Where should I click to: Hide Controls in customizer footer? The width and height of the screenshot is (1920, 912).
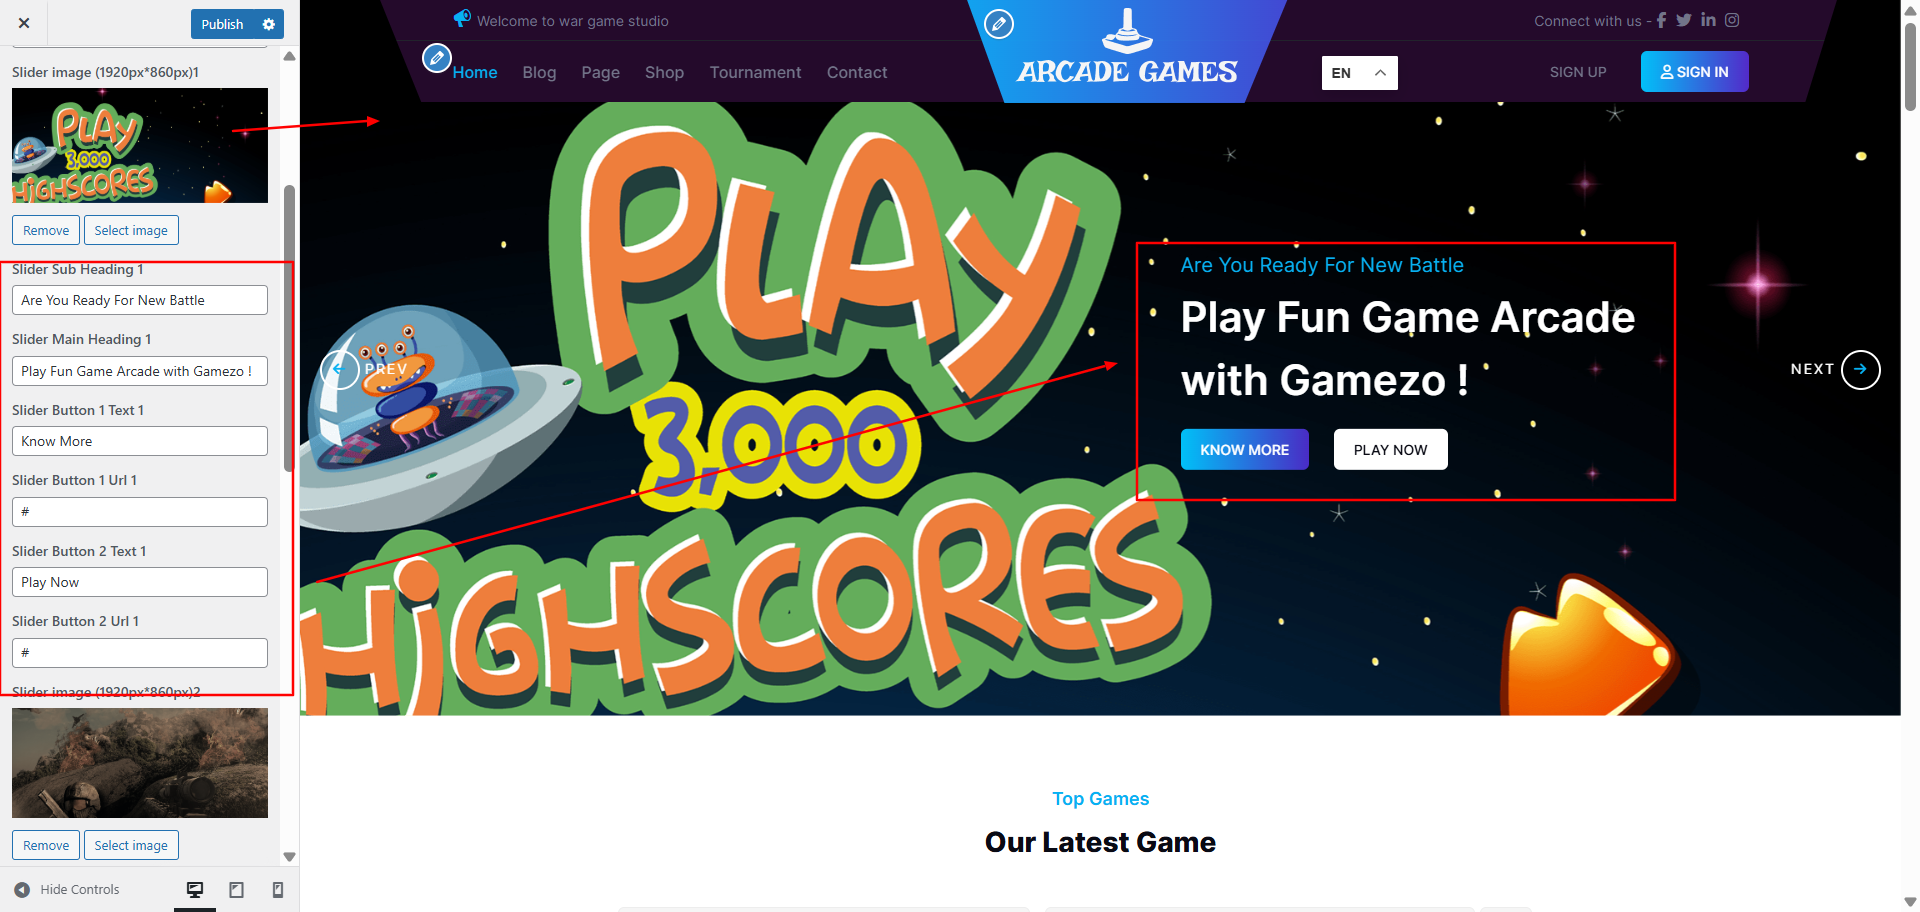(67, 890)
